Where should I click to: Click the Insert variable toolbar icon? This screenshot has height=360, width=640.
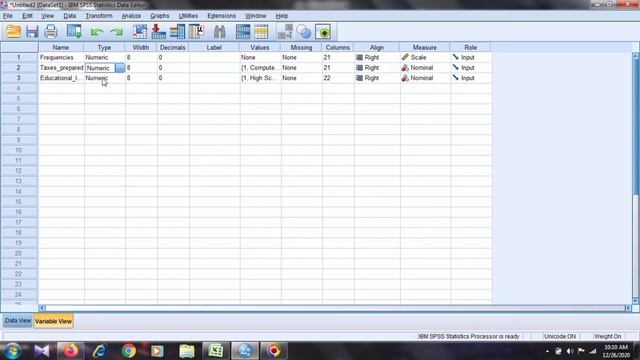[261, 31]
